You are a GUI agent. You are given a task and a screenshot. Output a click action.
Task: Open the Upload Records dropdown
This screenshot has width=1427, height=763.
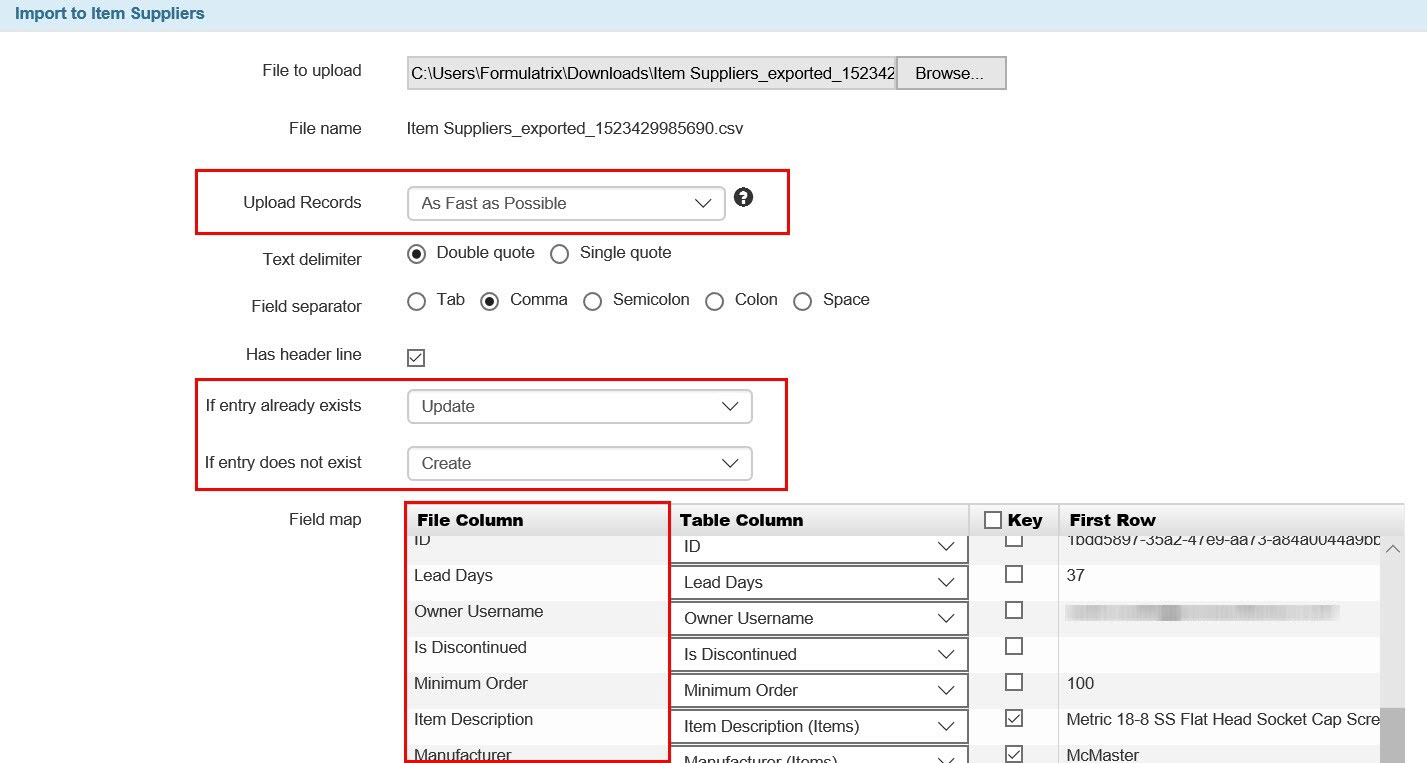[565, 203]
